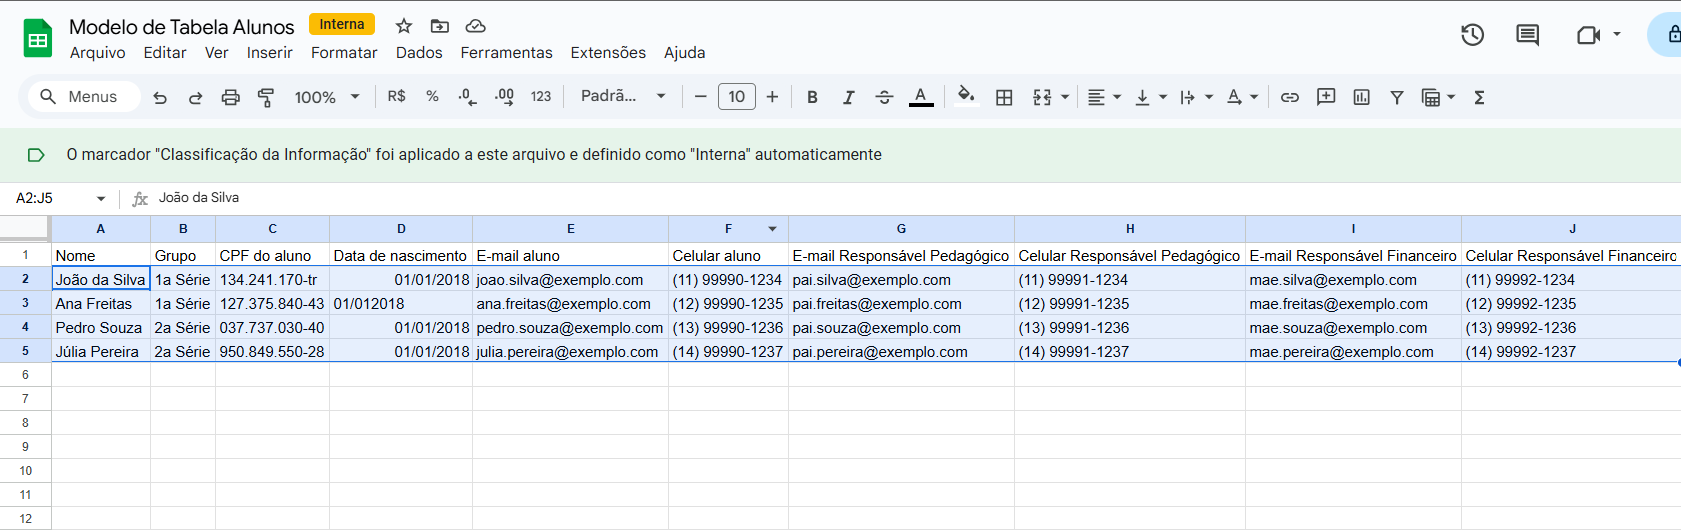Image resolution: width=1681 pixels, height=530 pixels.
Task: Toggle italic formatting
Action: 848,97
